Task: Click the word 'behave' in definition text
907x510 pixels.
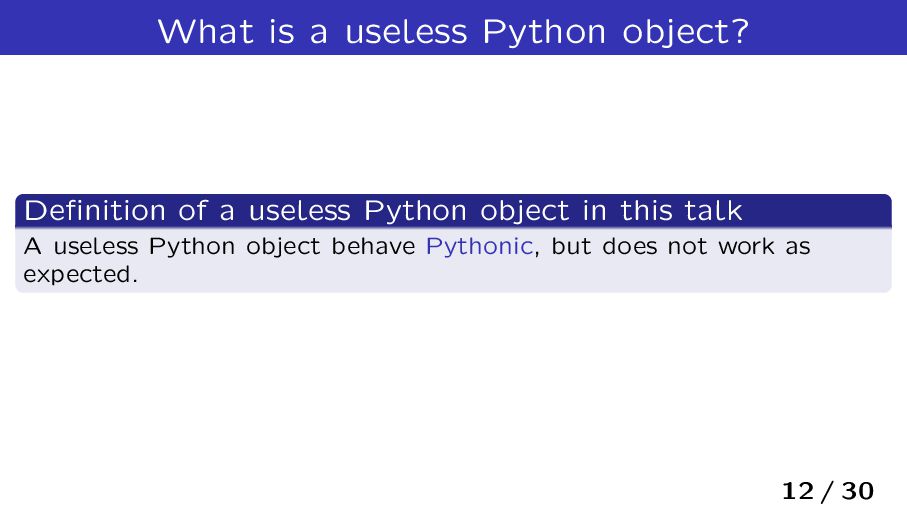Action: coord(373,246)
